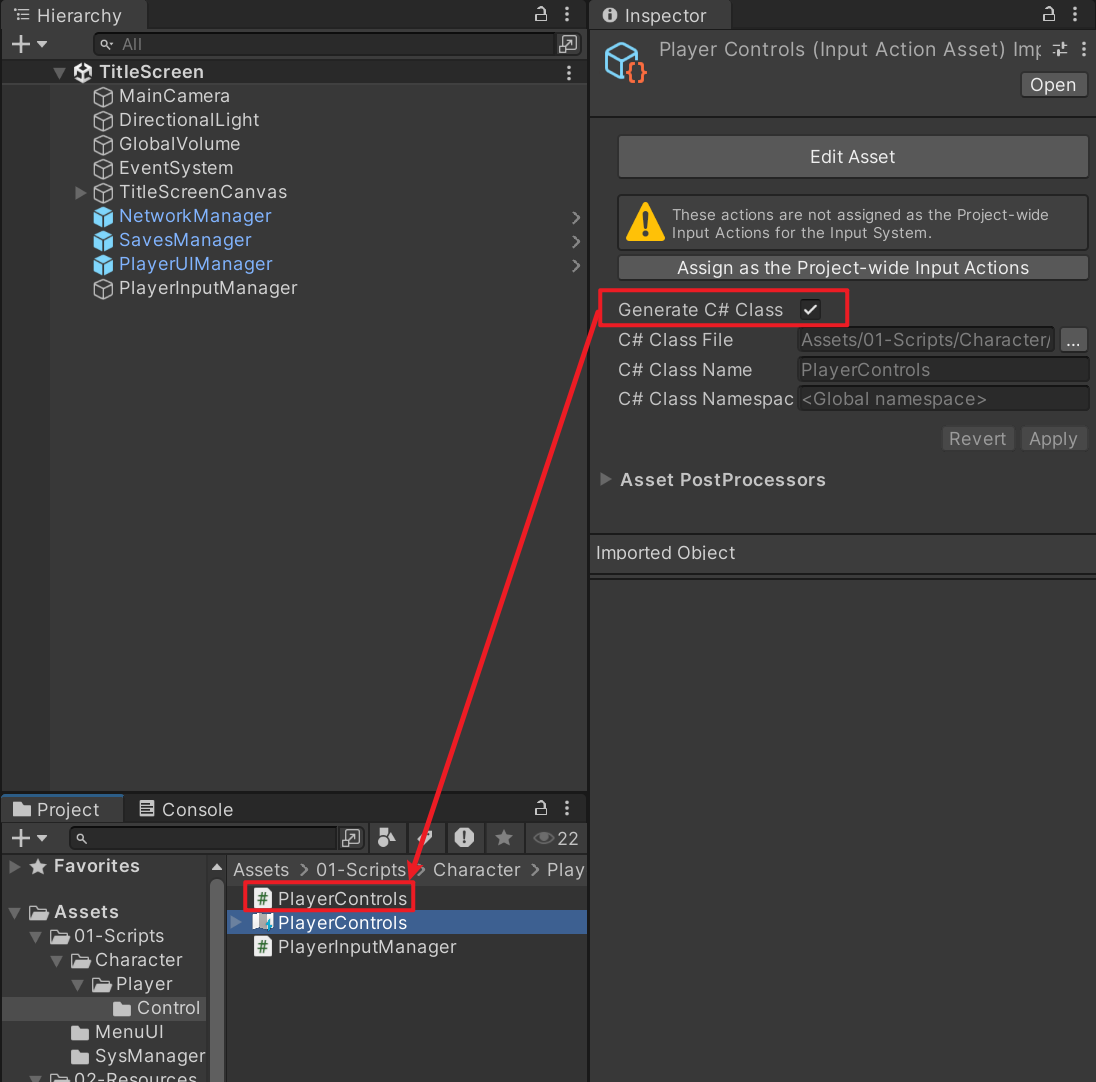Click the Hierarchy add object plus dropdown
1096x1082 pixels.
(x=29, y=44)
